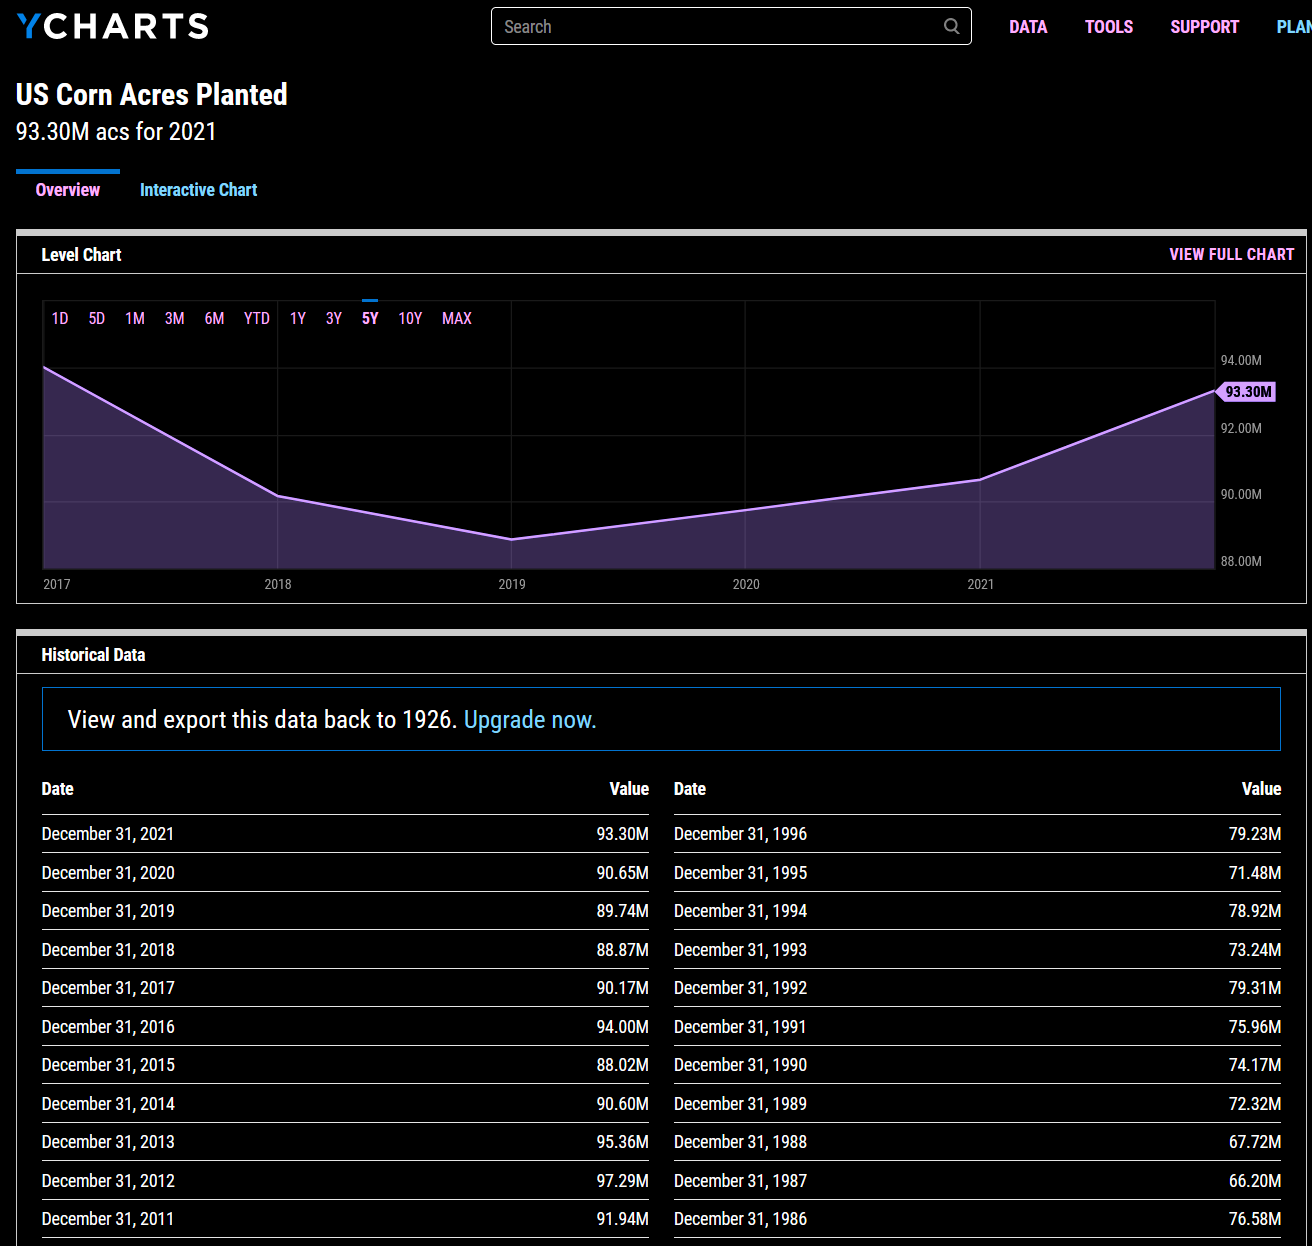Click the right table Value column header
Screen dimensions: 1312x1246
pos(1261,789)
